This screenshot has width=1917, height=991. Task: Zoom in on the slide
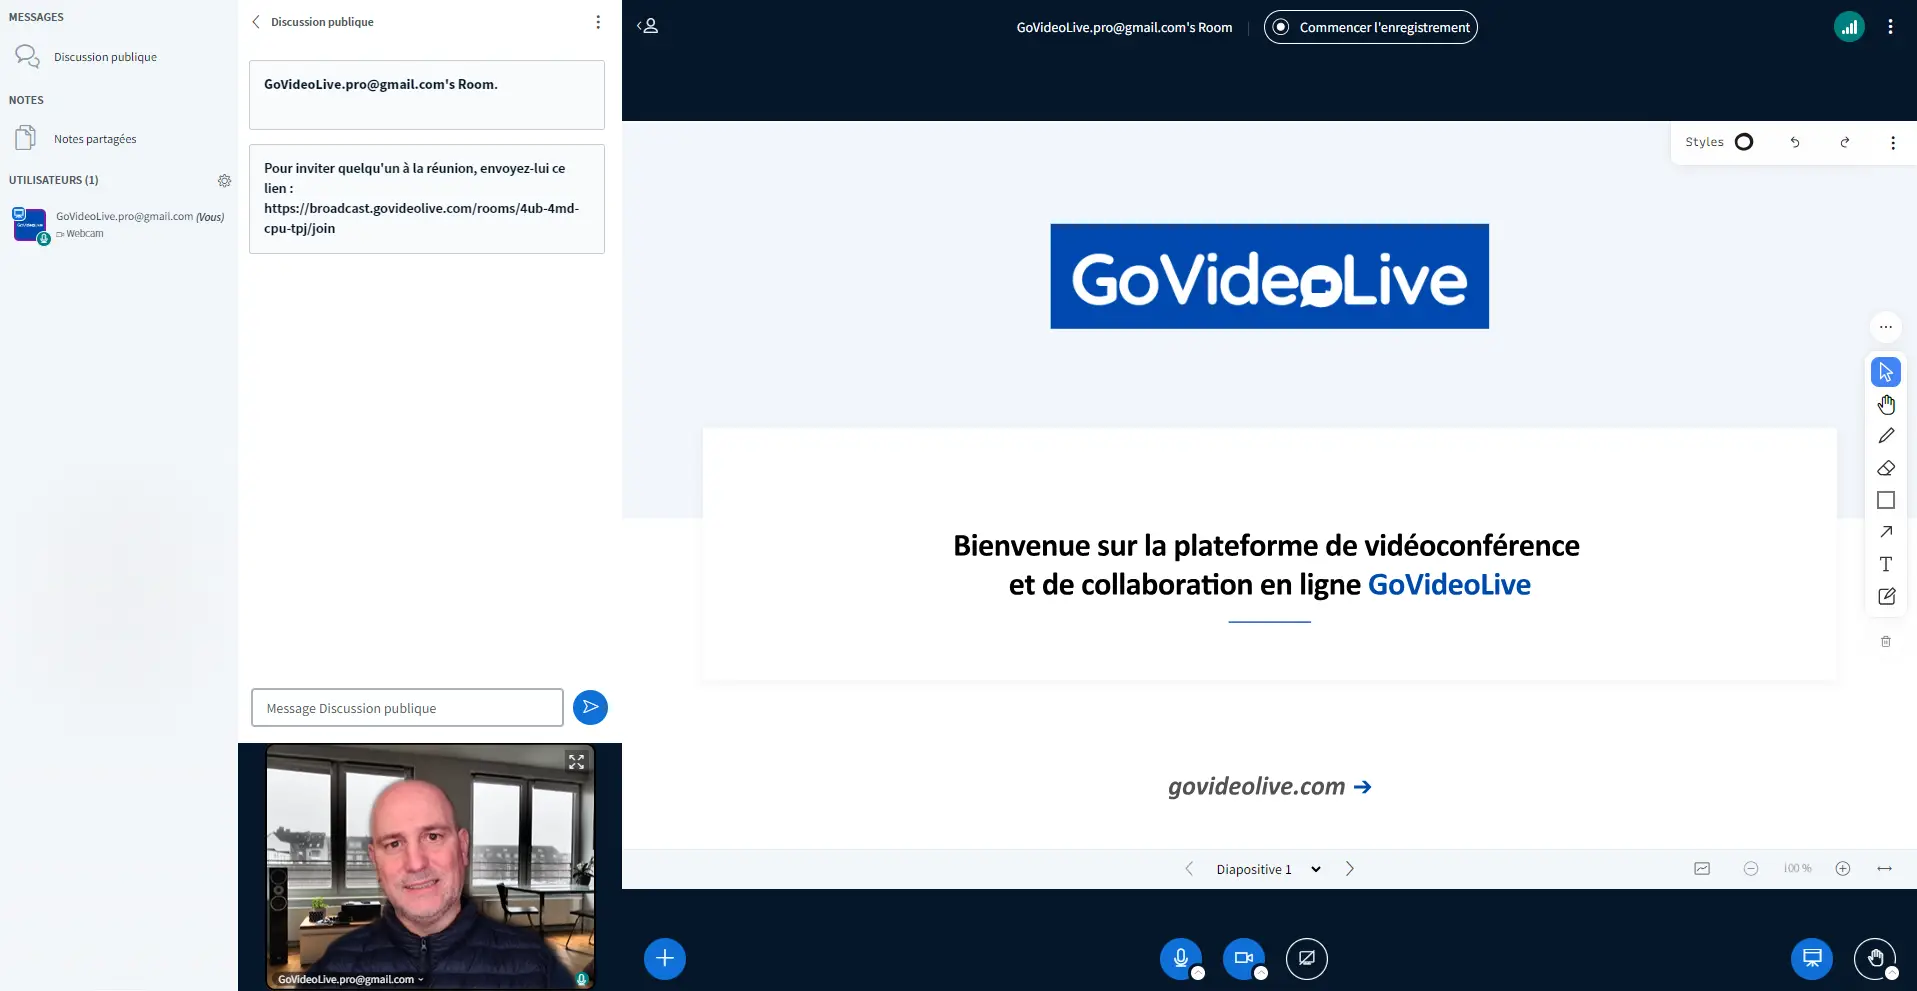pos(1842,869)
